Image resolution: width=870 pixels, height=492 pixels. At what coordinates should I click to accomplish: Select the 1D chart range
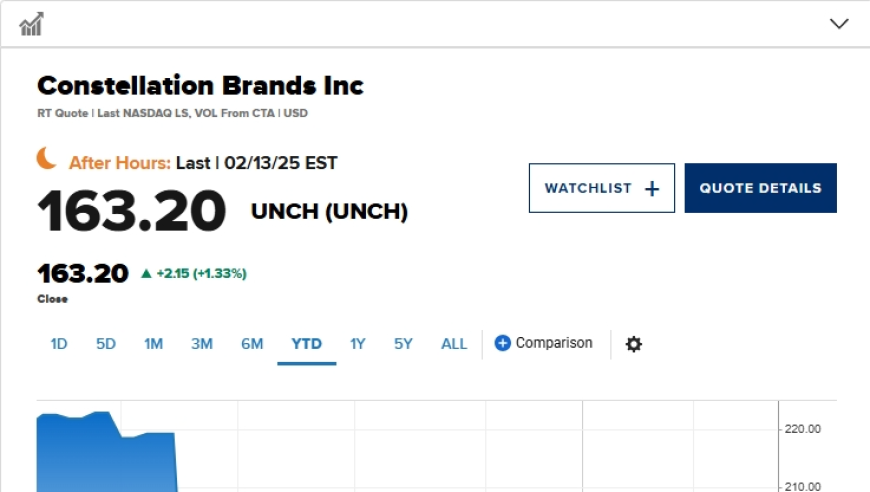(59, 344)
